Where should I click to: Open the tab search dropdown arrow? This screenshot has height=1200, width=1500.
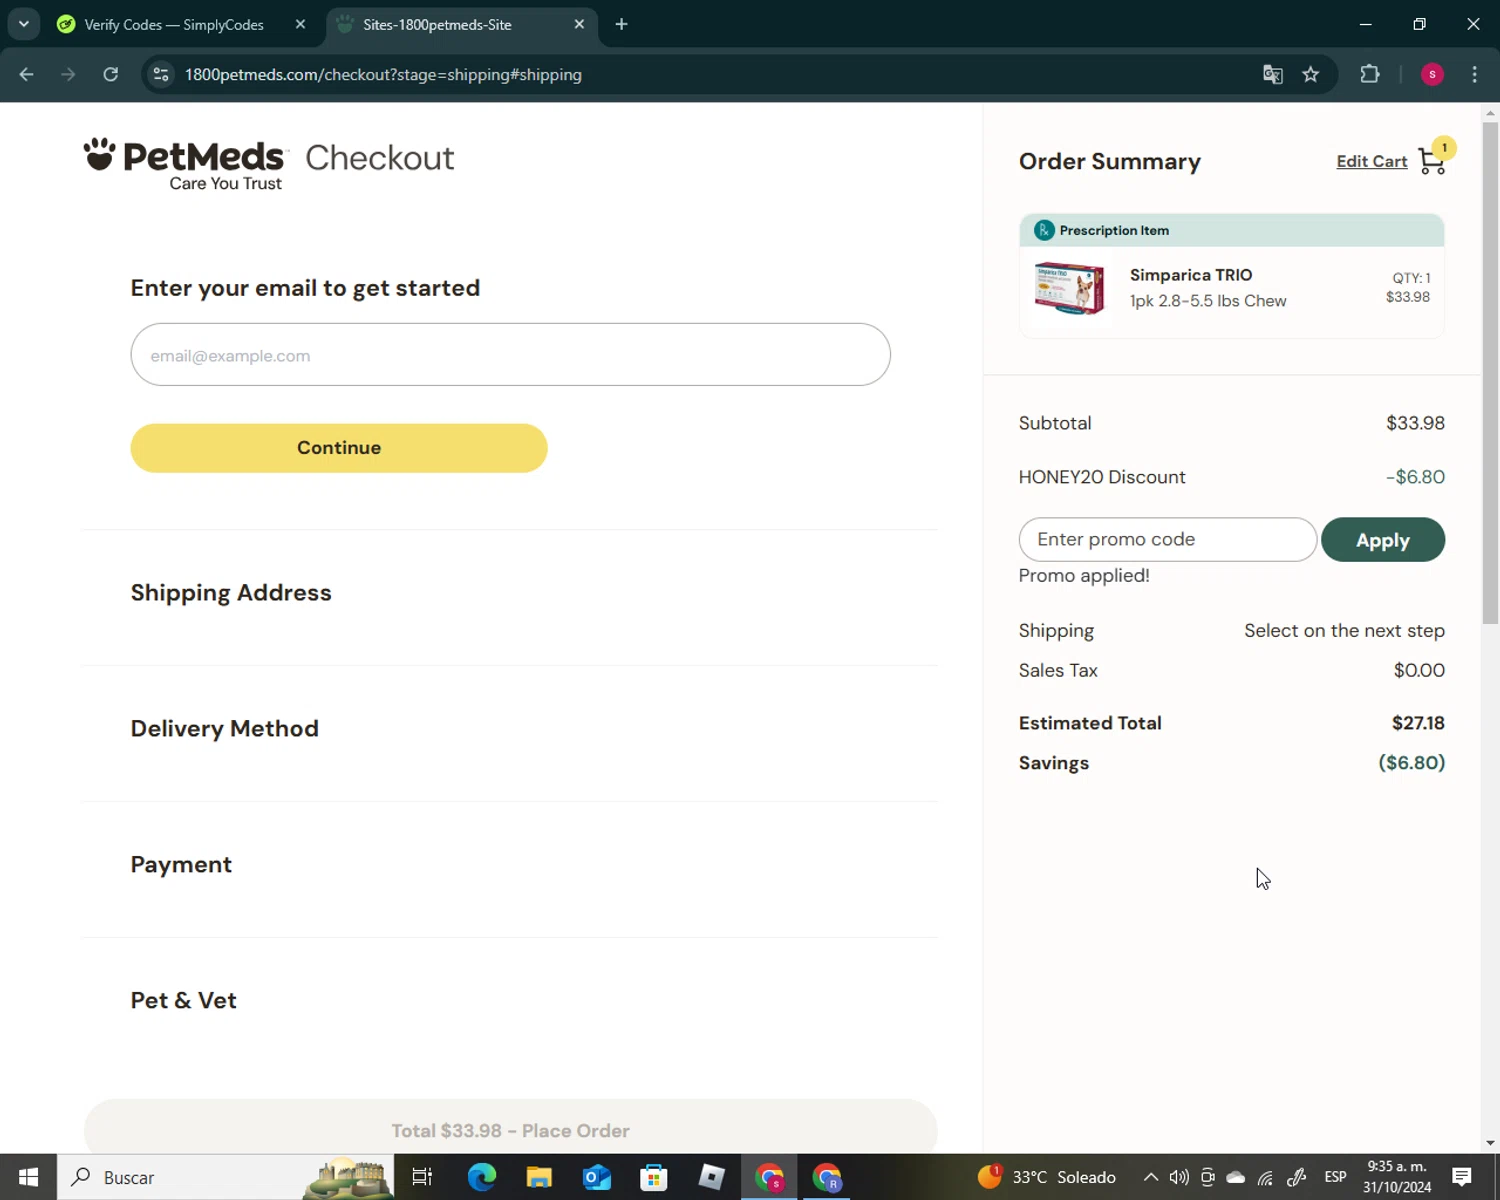coord(24,24)
